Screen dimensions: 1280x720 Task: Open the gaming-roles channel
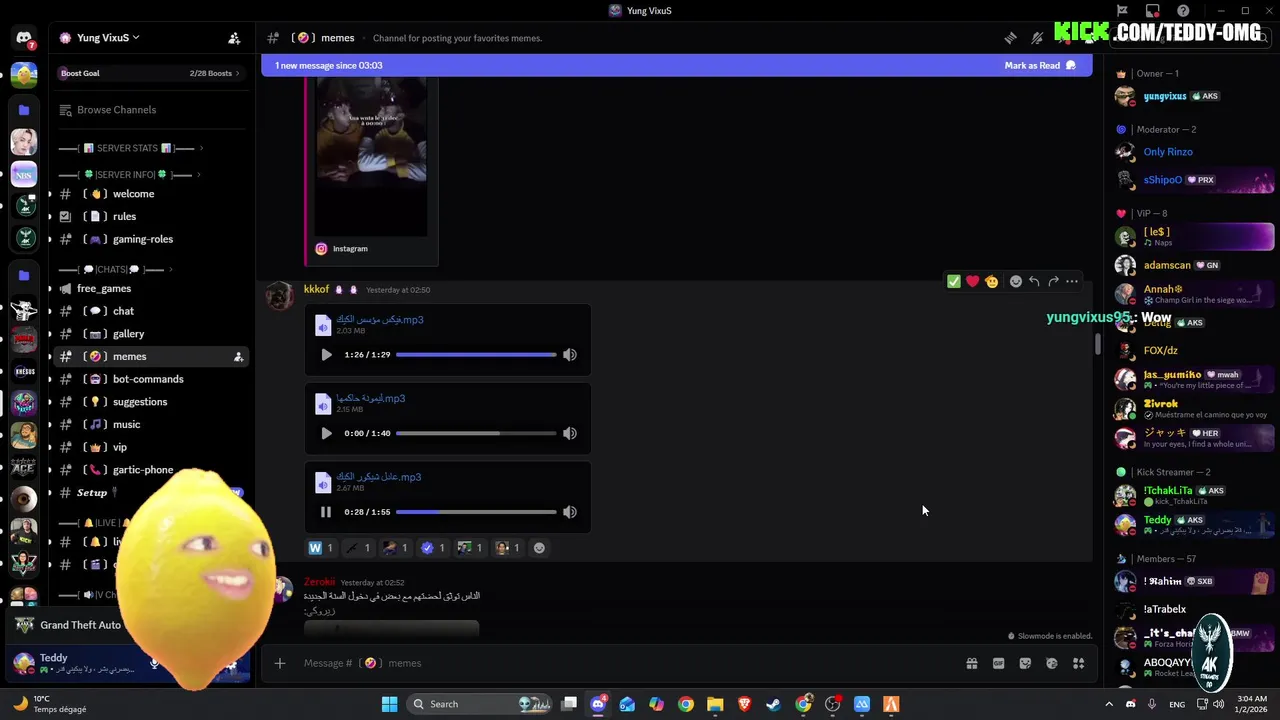pyautogui.click(x=150, y=239)
